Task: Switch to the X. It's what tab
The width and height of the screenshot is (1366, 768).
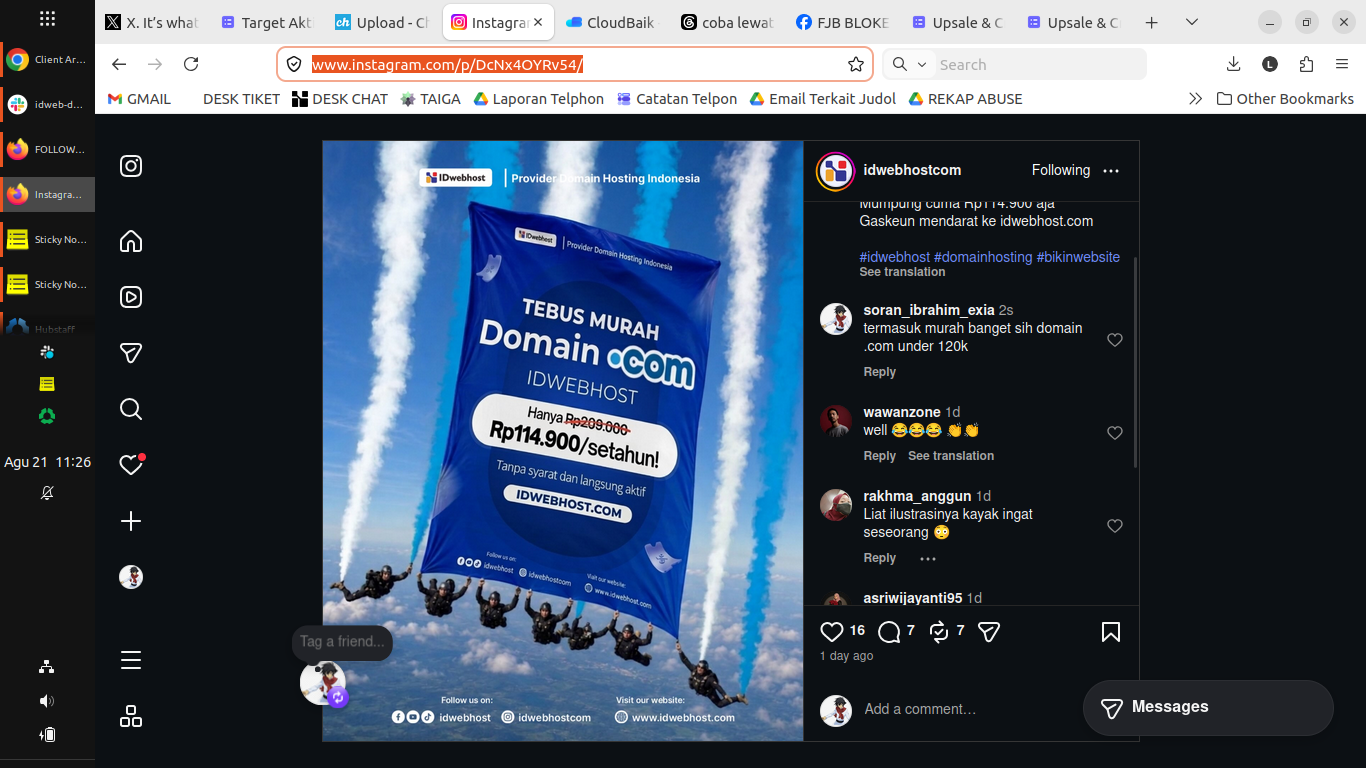Action: click(152, 22)
